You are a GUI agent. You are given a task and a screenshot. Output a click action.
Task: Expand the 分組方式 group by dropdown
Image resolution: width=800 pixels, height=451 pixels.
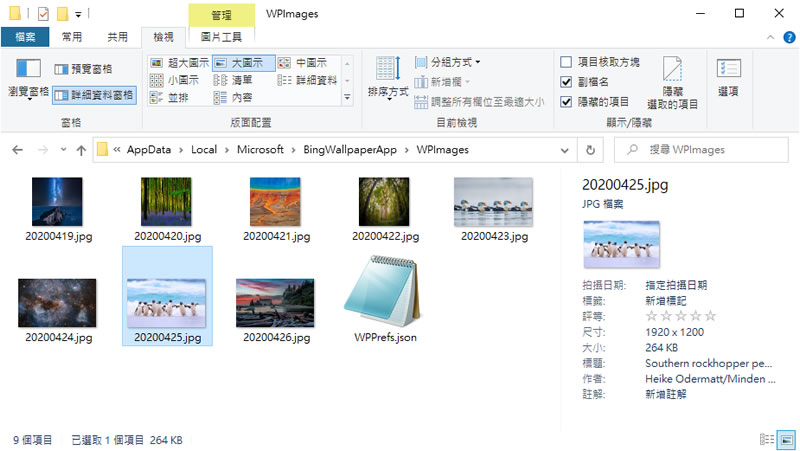point(454,62)
